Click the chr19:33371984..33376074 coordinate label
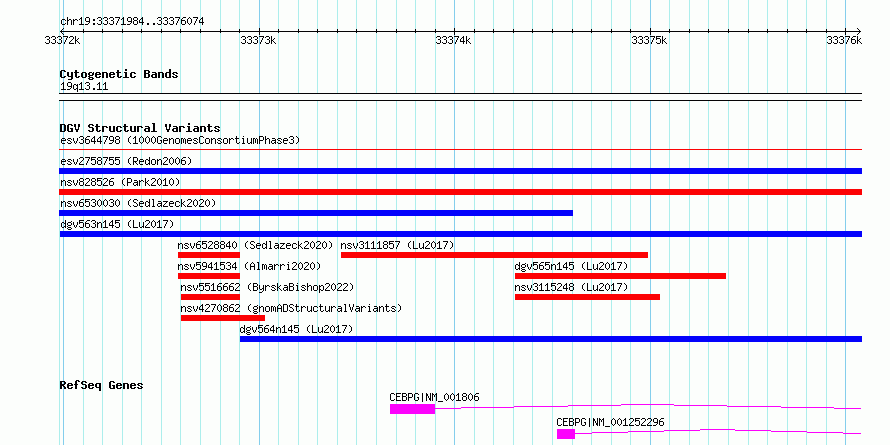The width and height of the screenshot is (890, 445). click(132, 22)
